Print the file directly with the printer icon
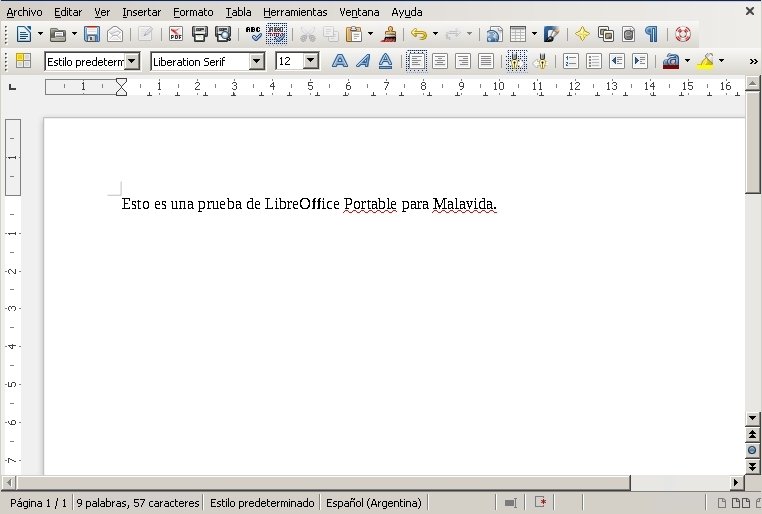 [200, 34]
